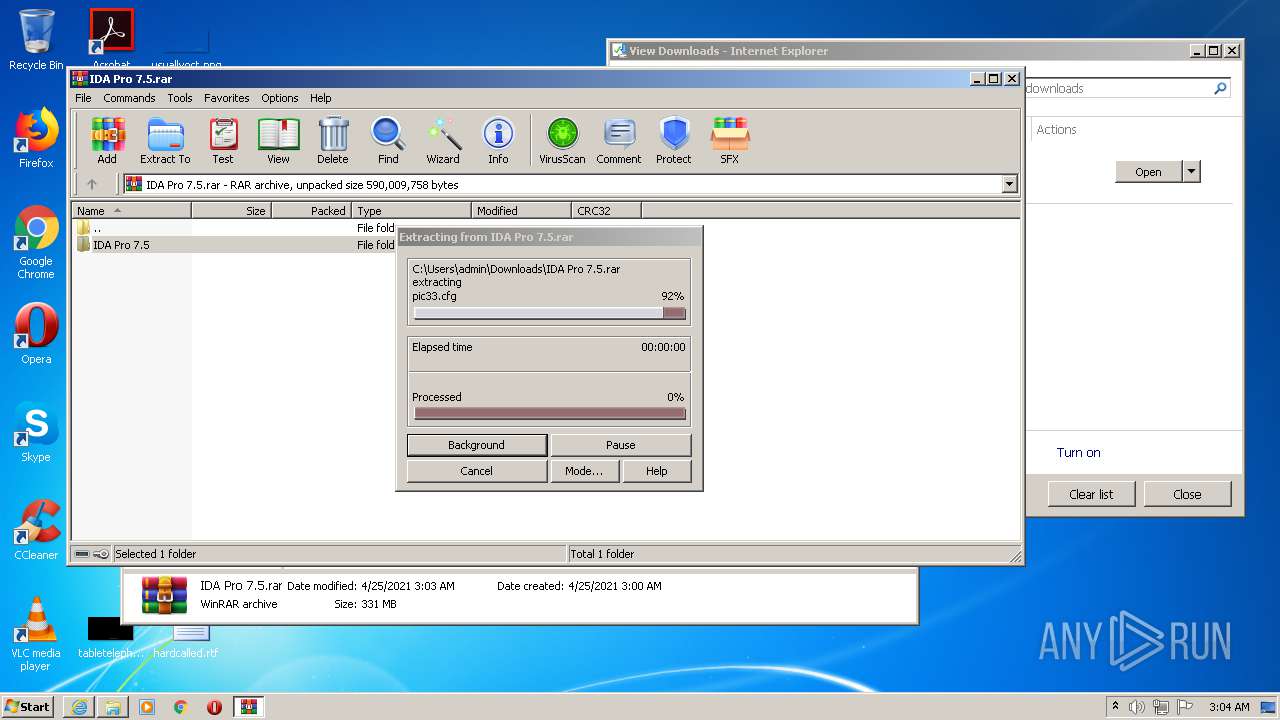Open Skype desktop shortcut

pyautogui.click(x=36, y=433)
